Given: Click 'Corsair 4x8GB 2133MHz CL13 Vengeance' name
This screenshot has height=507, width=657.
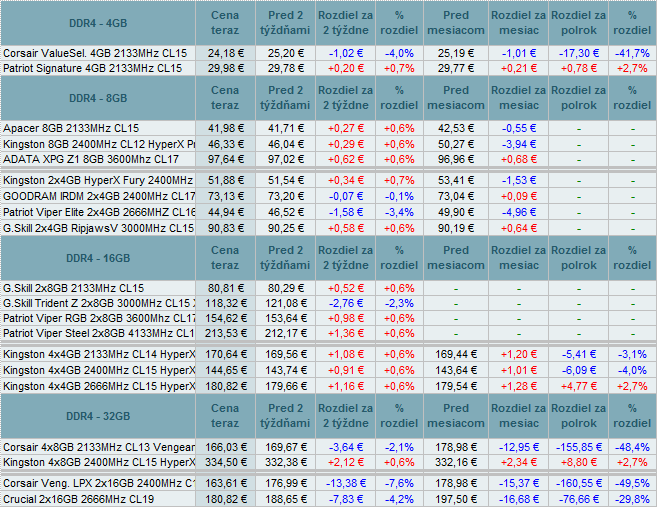Looking at the screenshot, I should [99, 447].
